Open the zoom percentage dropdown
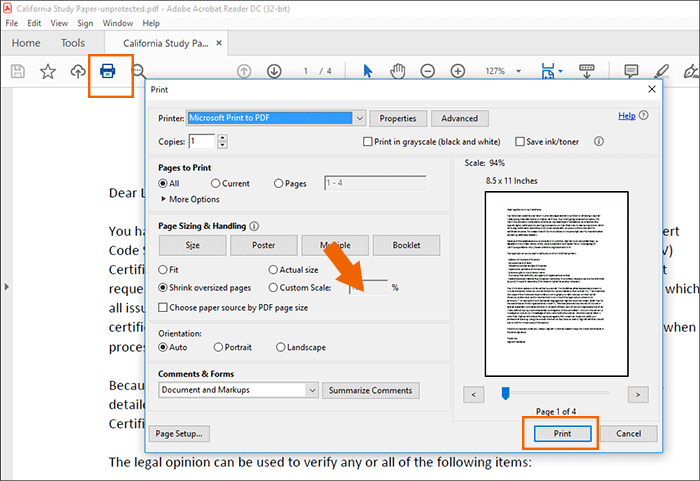The height and width of the screenshot is (481, 700). pyautogui.click(x=519, y=71)
